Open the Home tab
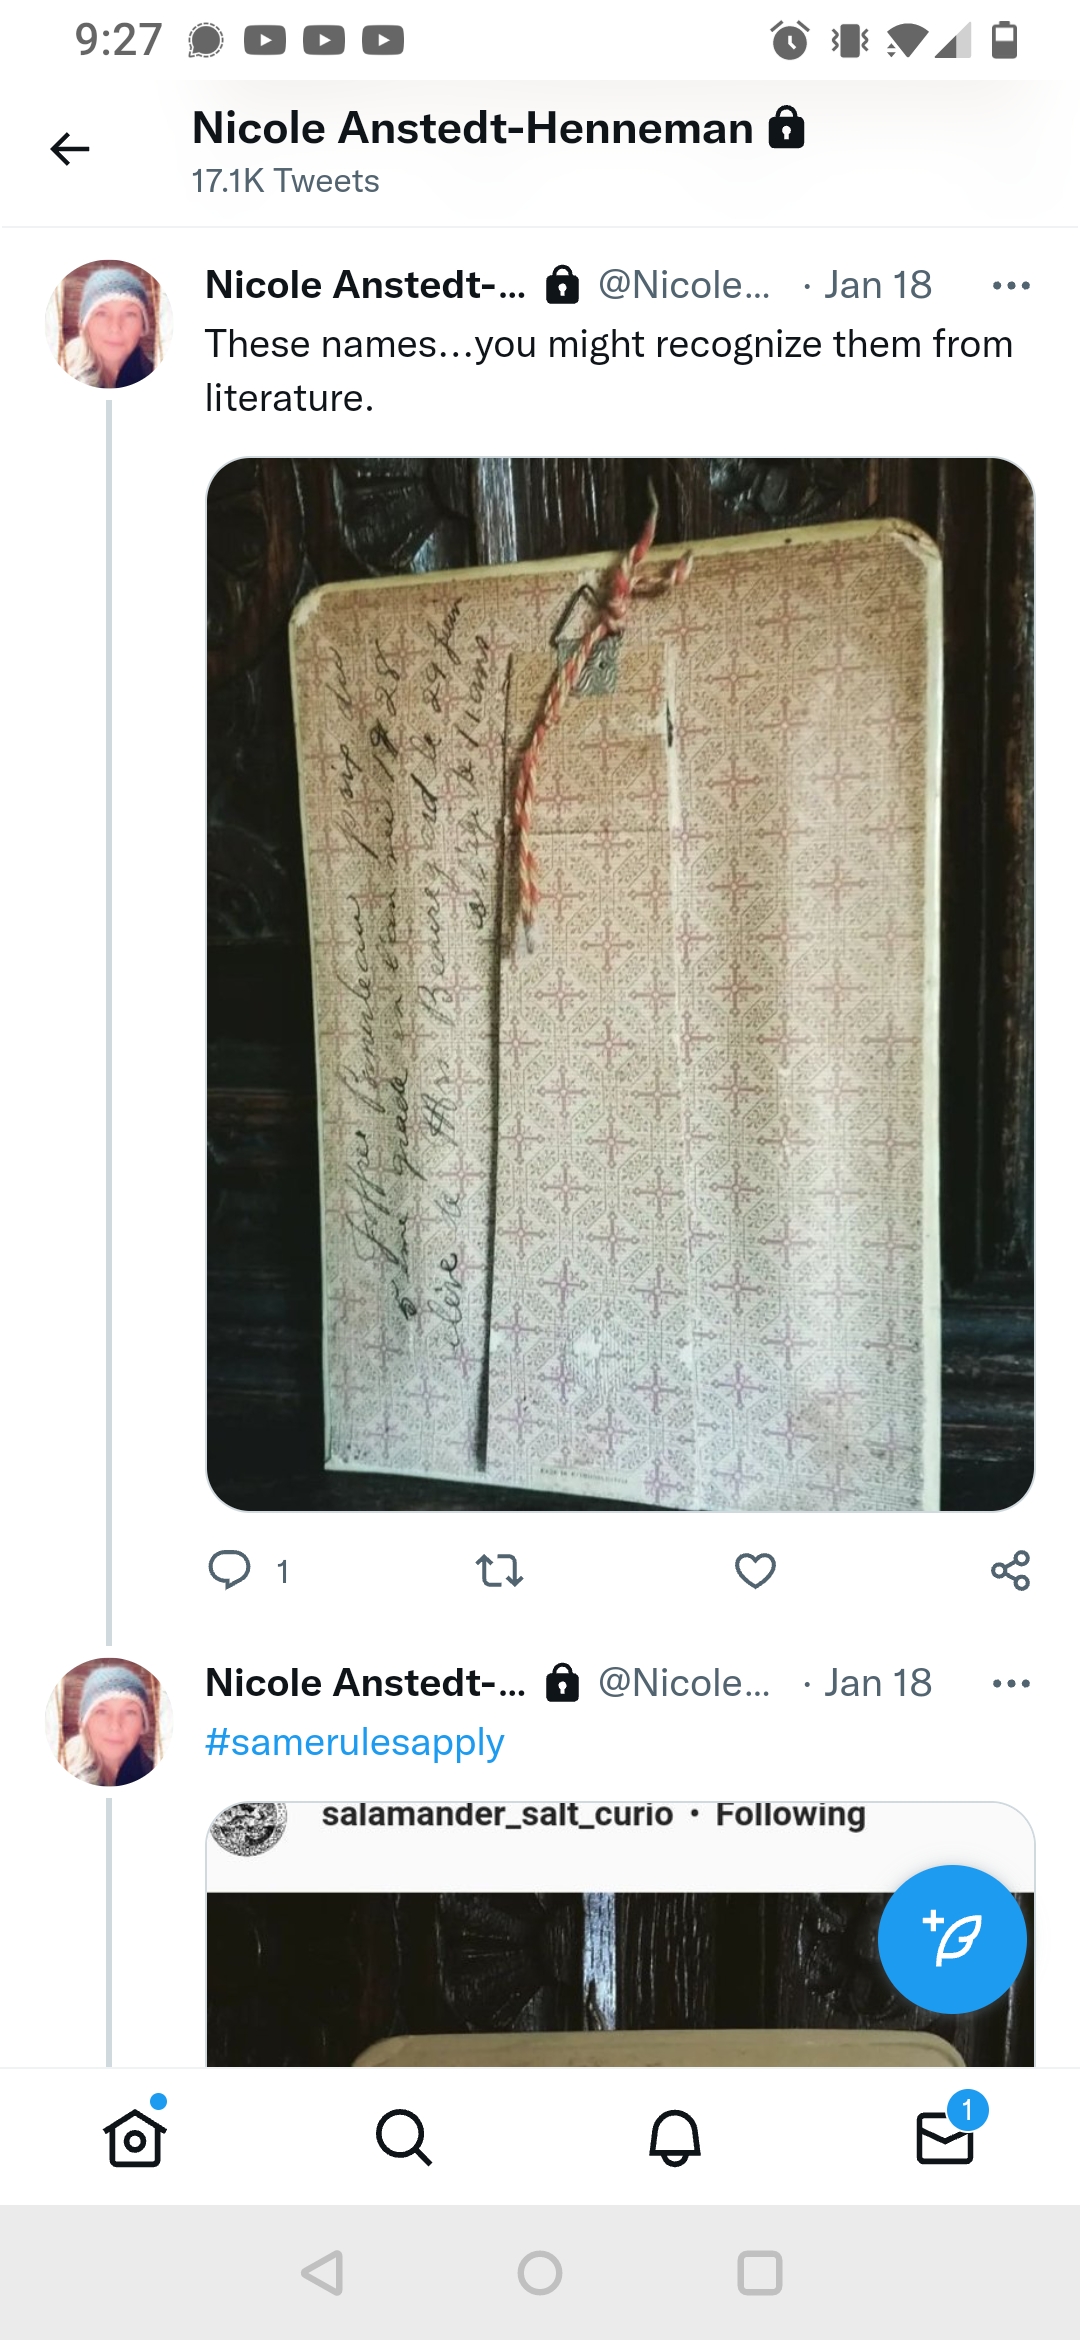 pyautogui.click(x=135, y=2137)
